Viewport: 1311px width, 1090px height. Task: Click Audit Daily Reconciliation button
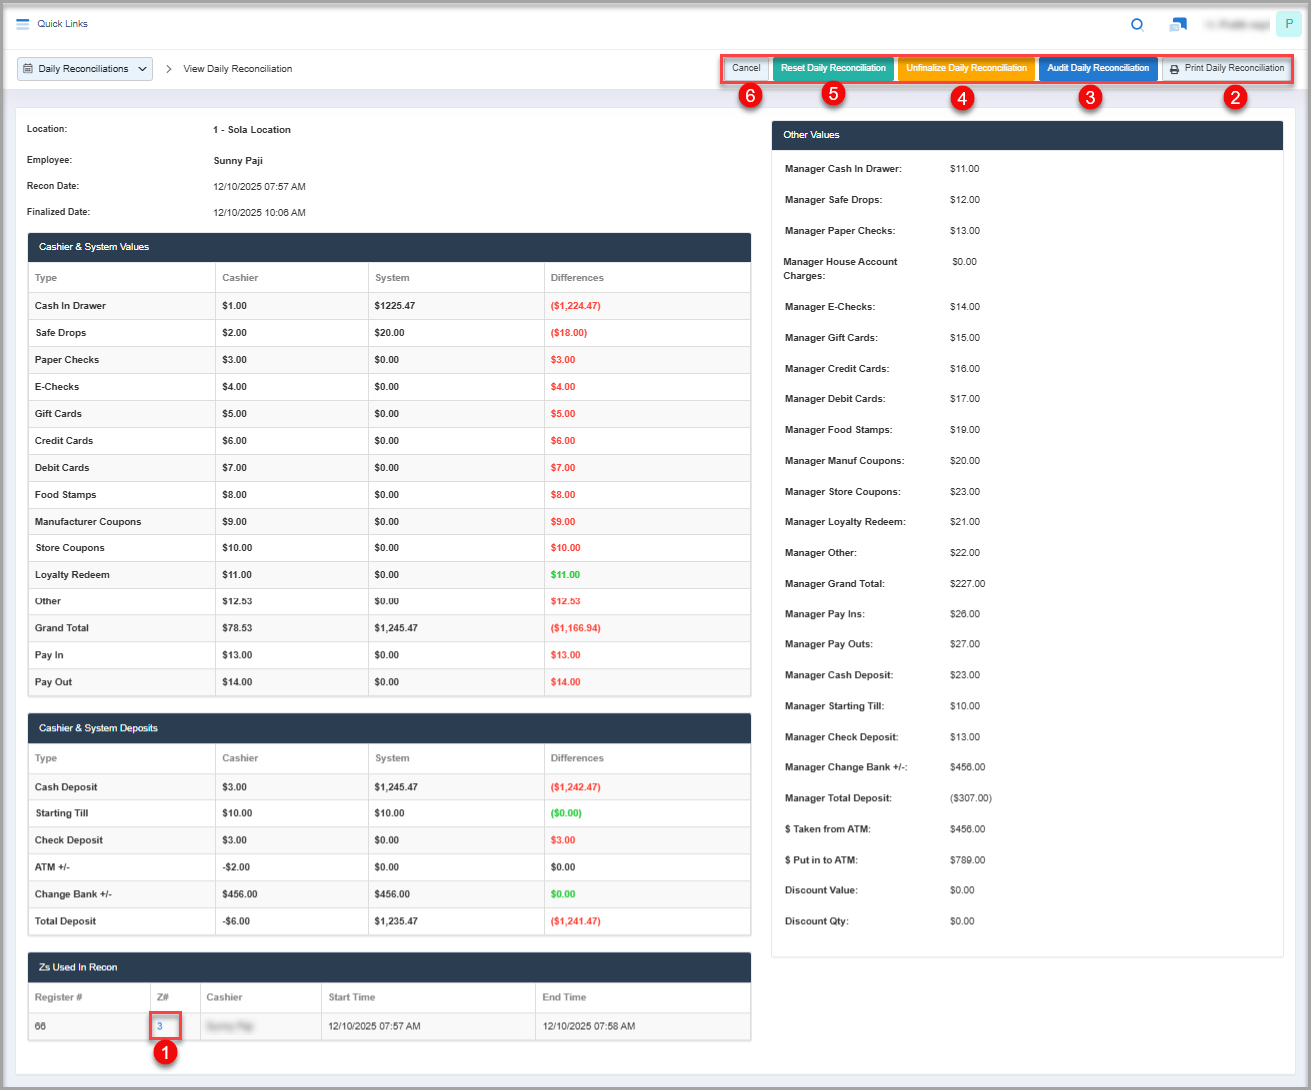1098,68
